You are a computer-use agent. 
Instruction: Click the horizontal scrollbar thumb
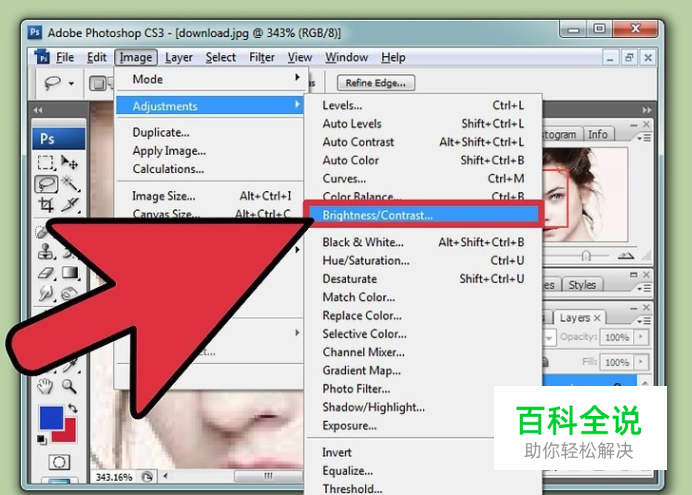[268, 476]
